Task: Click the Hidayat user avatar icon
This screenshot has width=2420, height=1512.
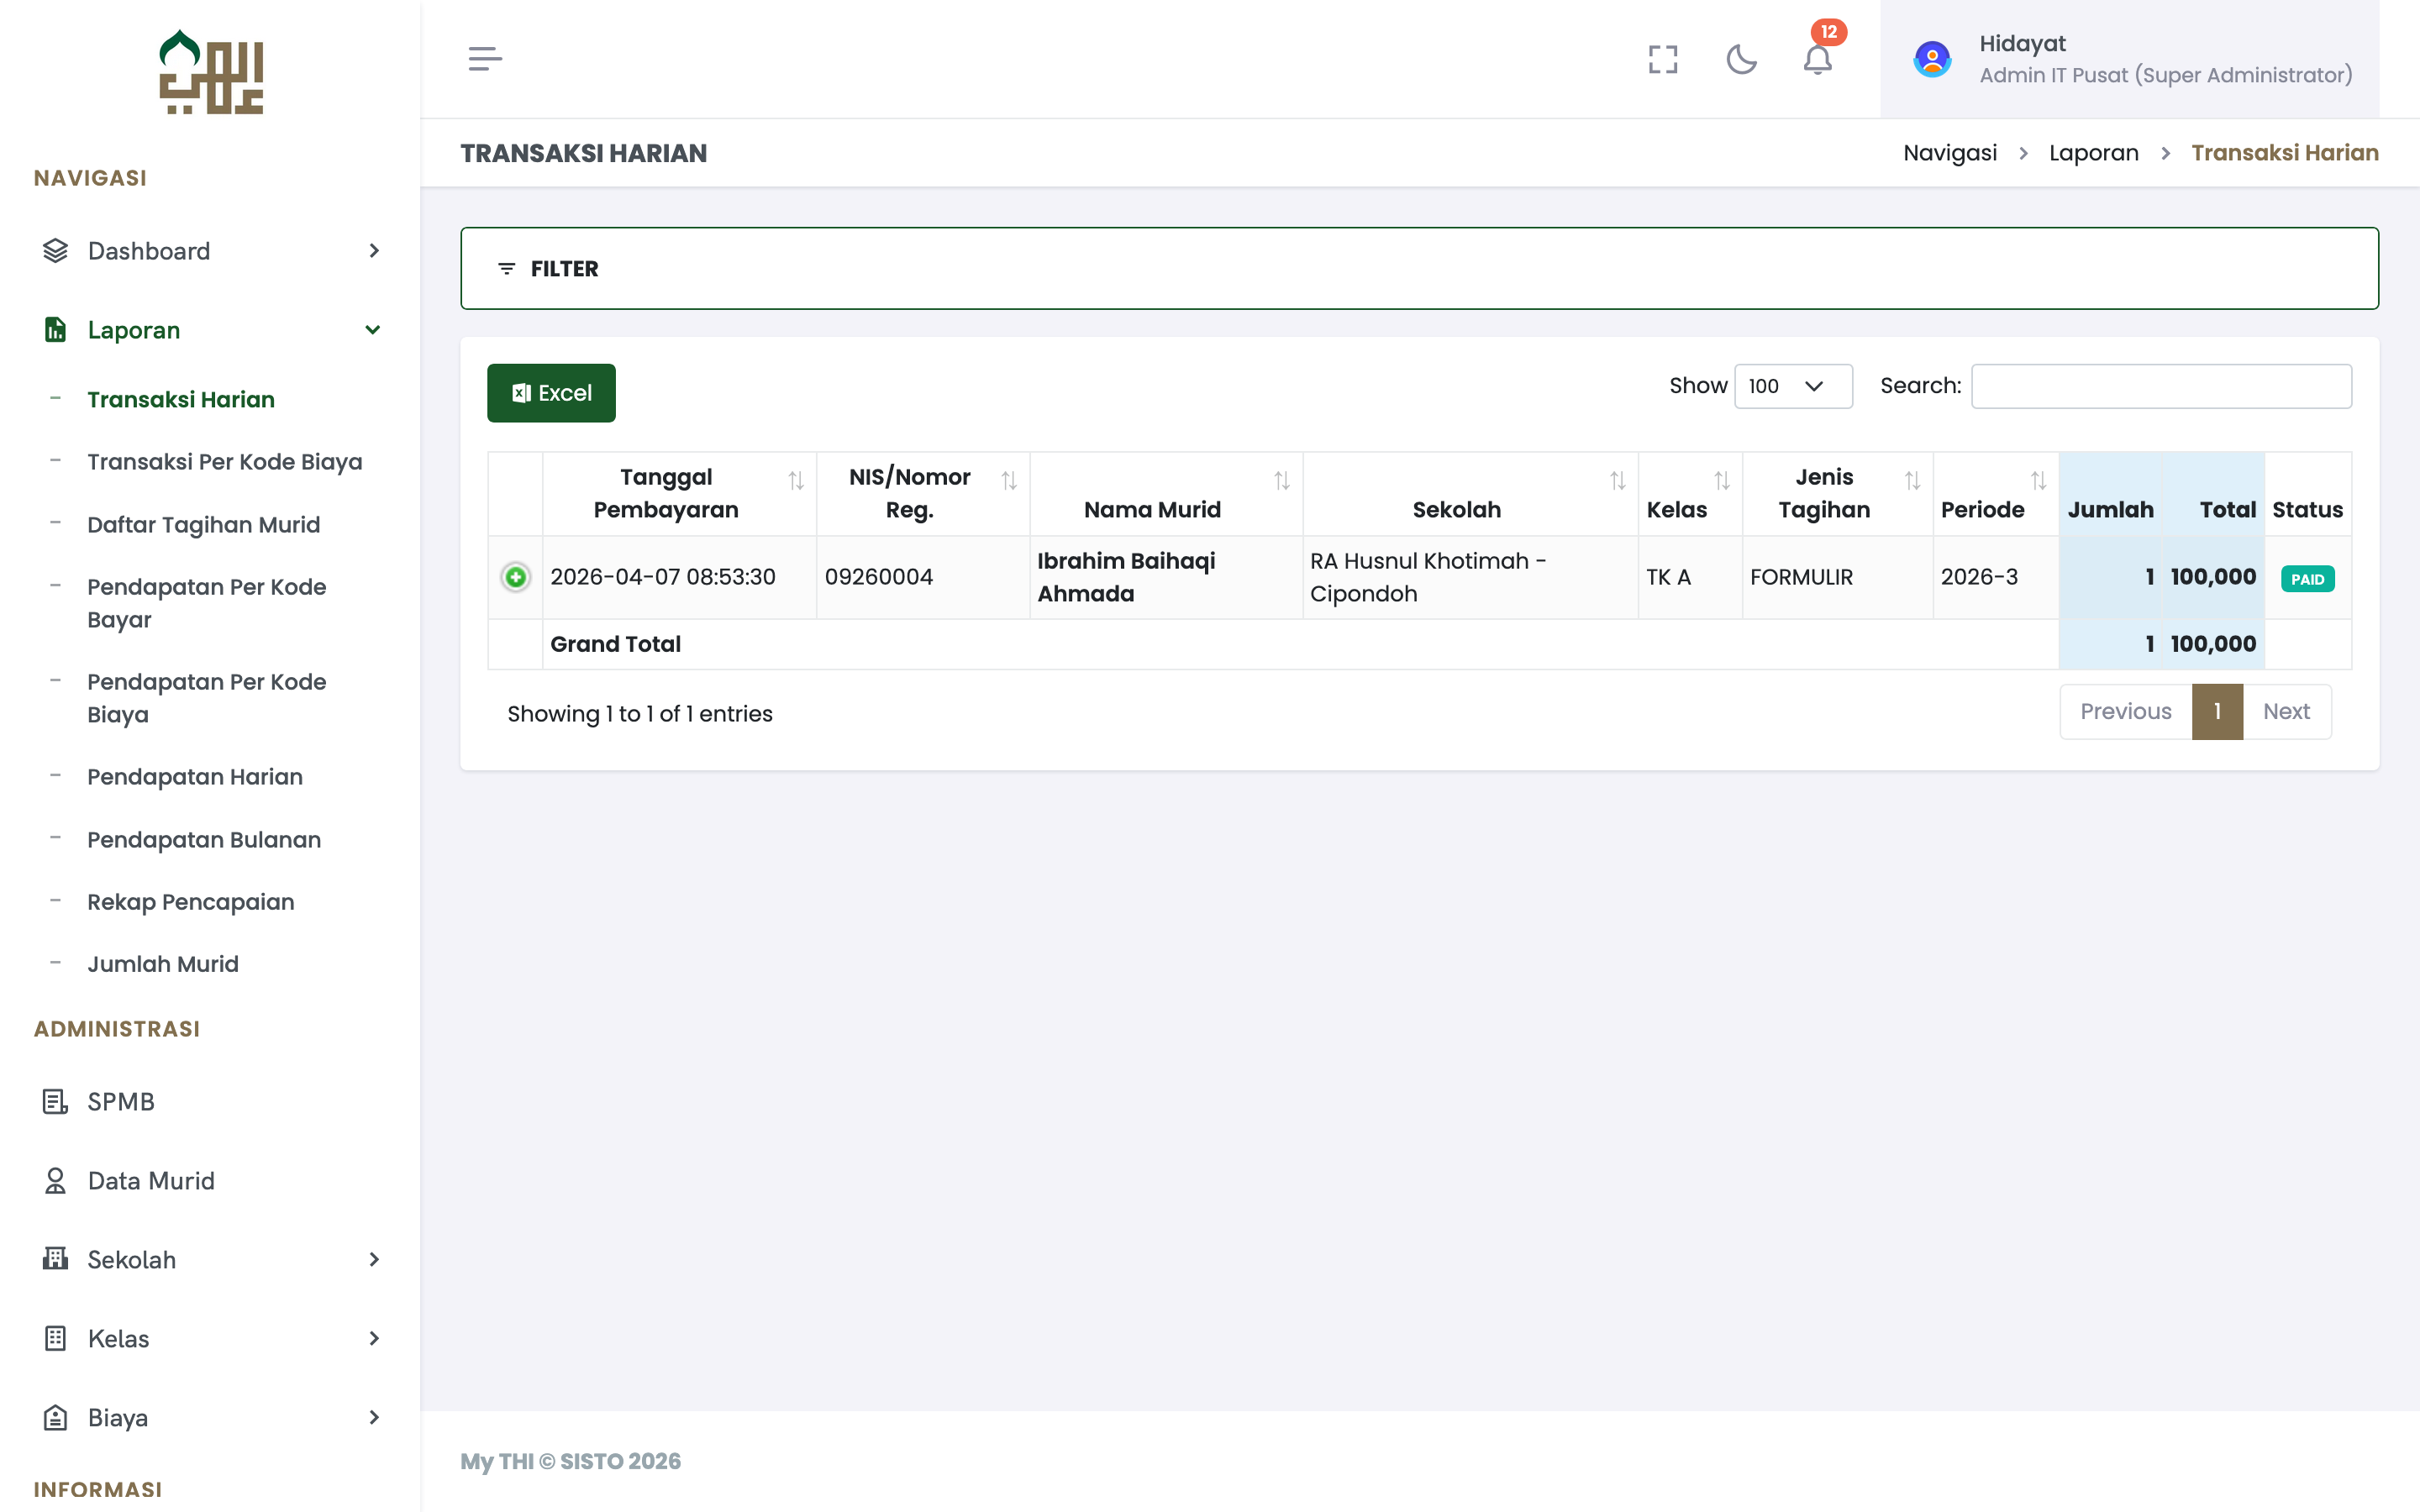Action: click(x=1932, y=59)
